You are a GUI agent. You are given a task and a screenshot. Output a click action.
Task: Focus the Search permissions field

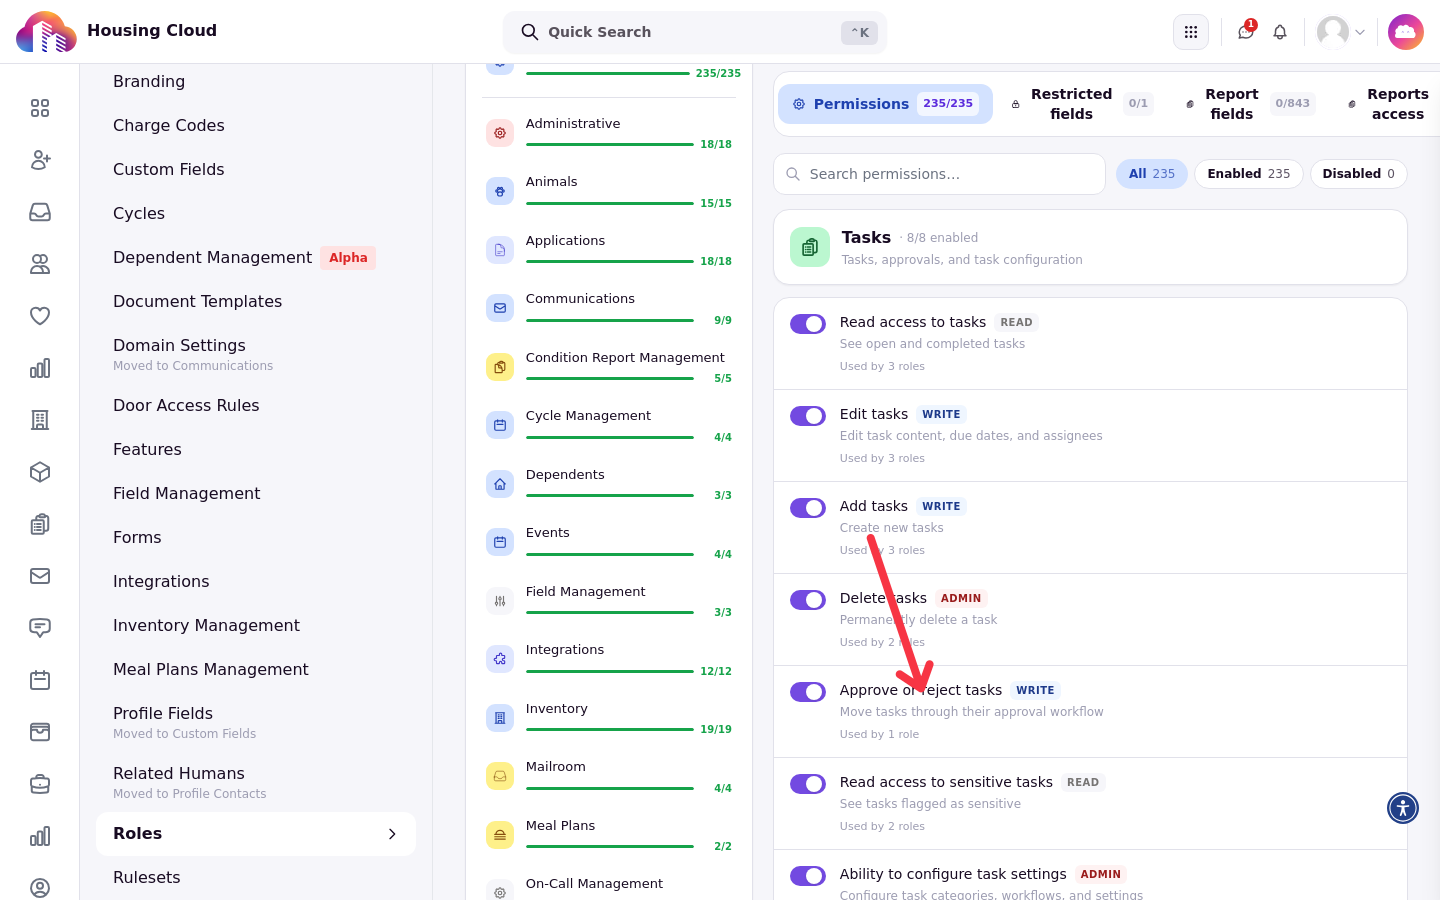[939, 174]
